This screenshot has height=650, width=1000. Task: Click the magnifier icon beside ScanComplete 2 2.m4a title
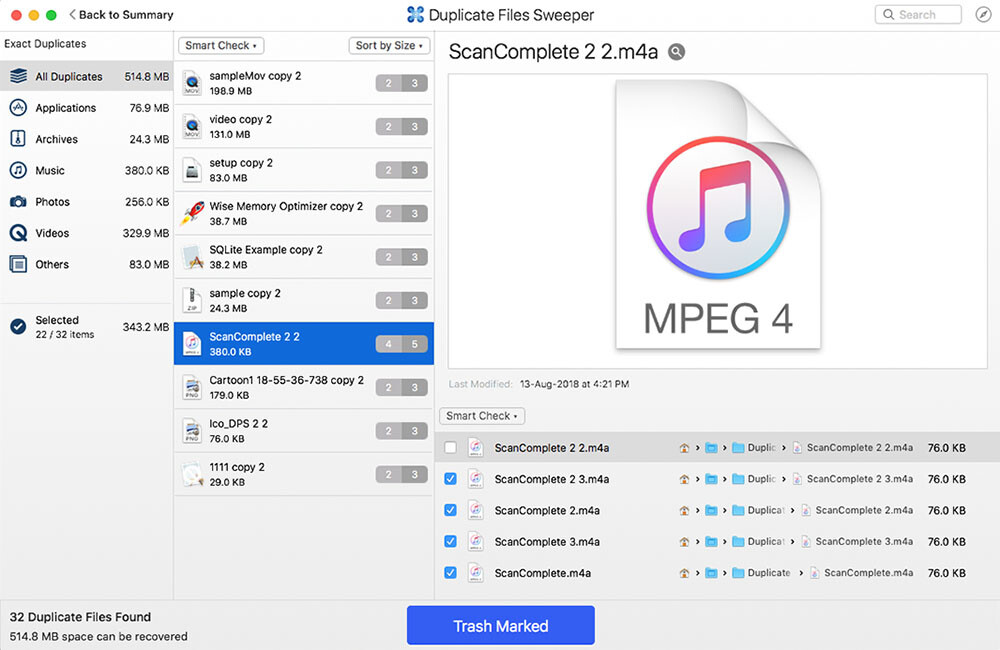click(677, 52)
